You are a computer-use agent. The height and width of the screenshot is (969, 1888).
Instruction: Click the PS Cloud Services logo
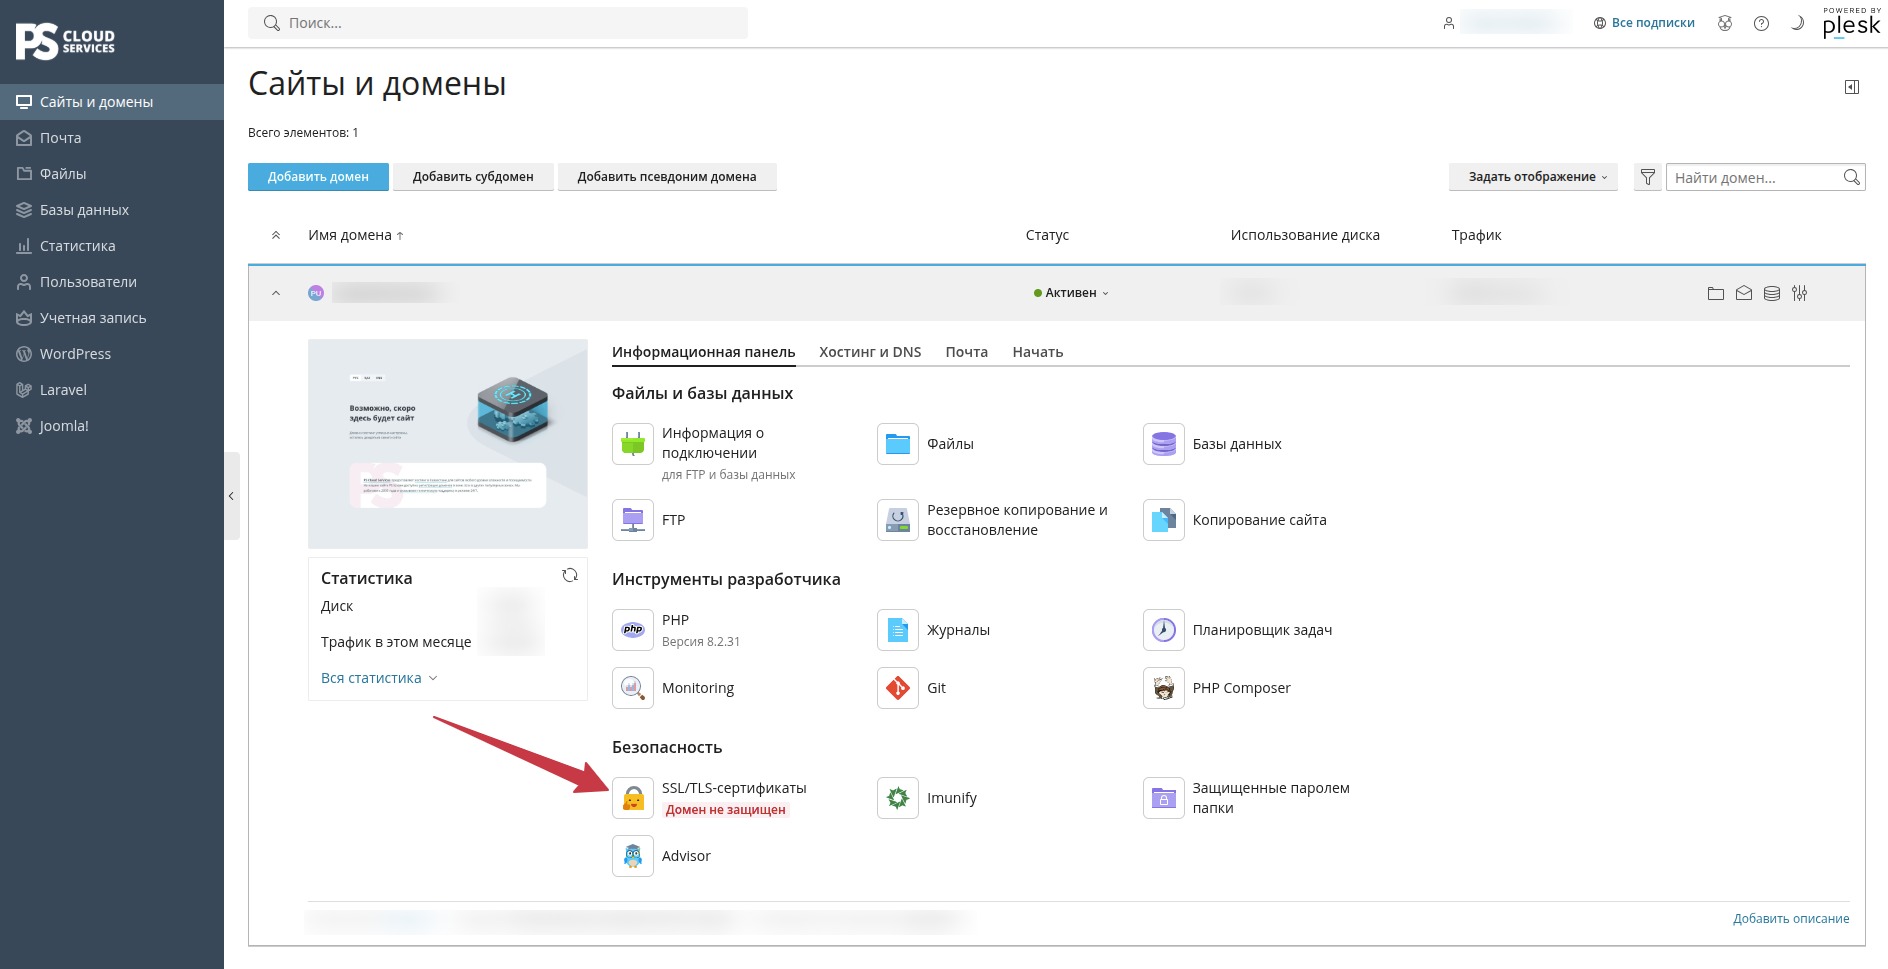point(65,42)
